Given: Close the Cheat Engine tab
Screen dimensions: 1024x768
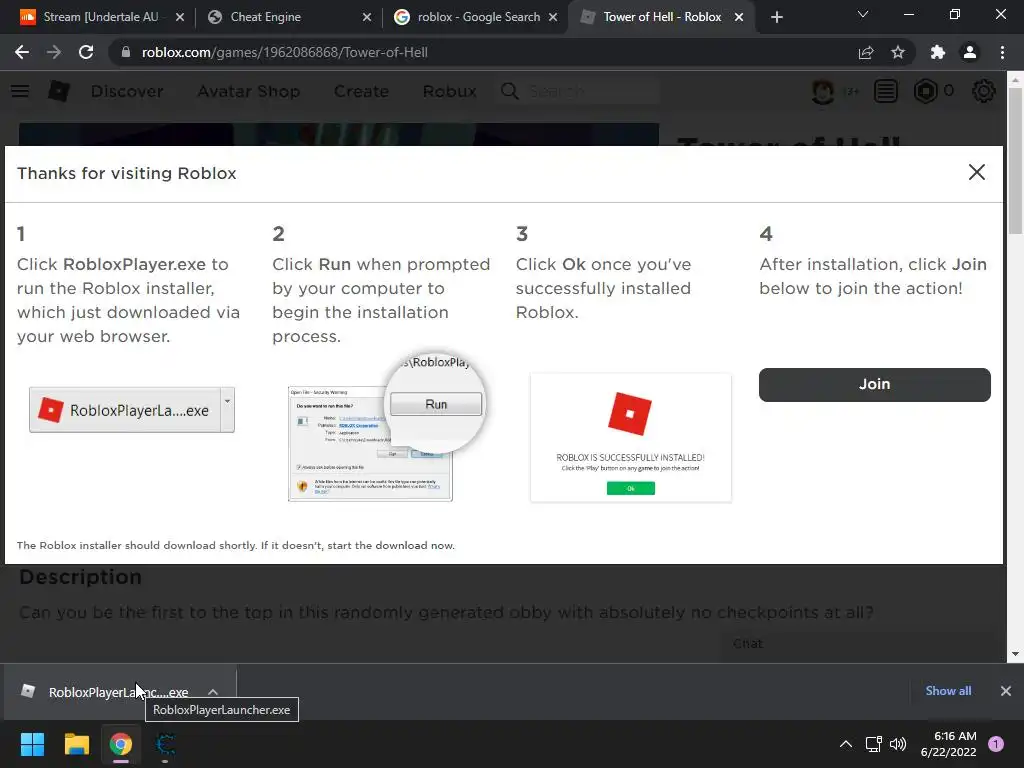Looking at the screenshot, I should coord(367,17).
